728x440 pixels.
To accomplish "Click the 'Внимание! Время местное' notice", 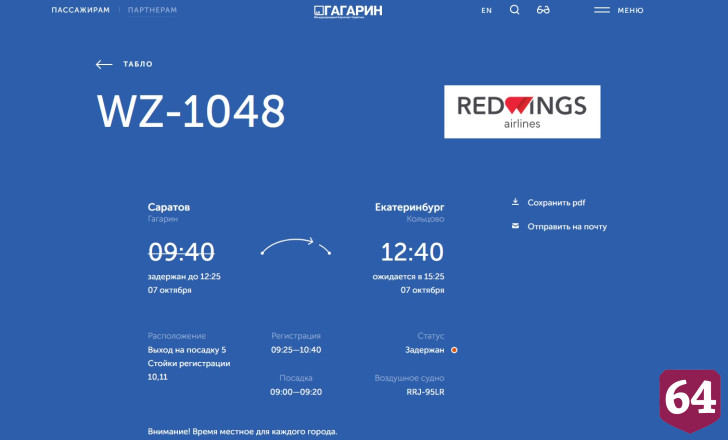I will pyautogui.click(x=242, y=431).
